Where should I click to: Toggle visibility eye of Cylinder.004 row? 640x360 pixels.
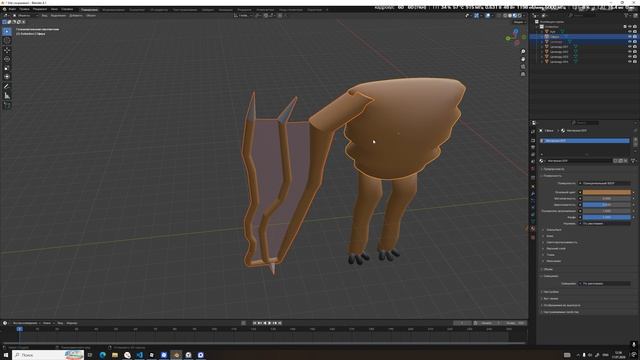tap(630, 62)
